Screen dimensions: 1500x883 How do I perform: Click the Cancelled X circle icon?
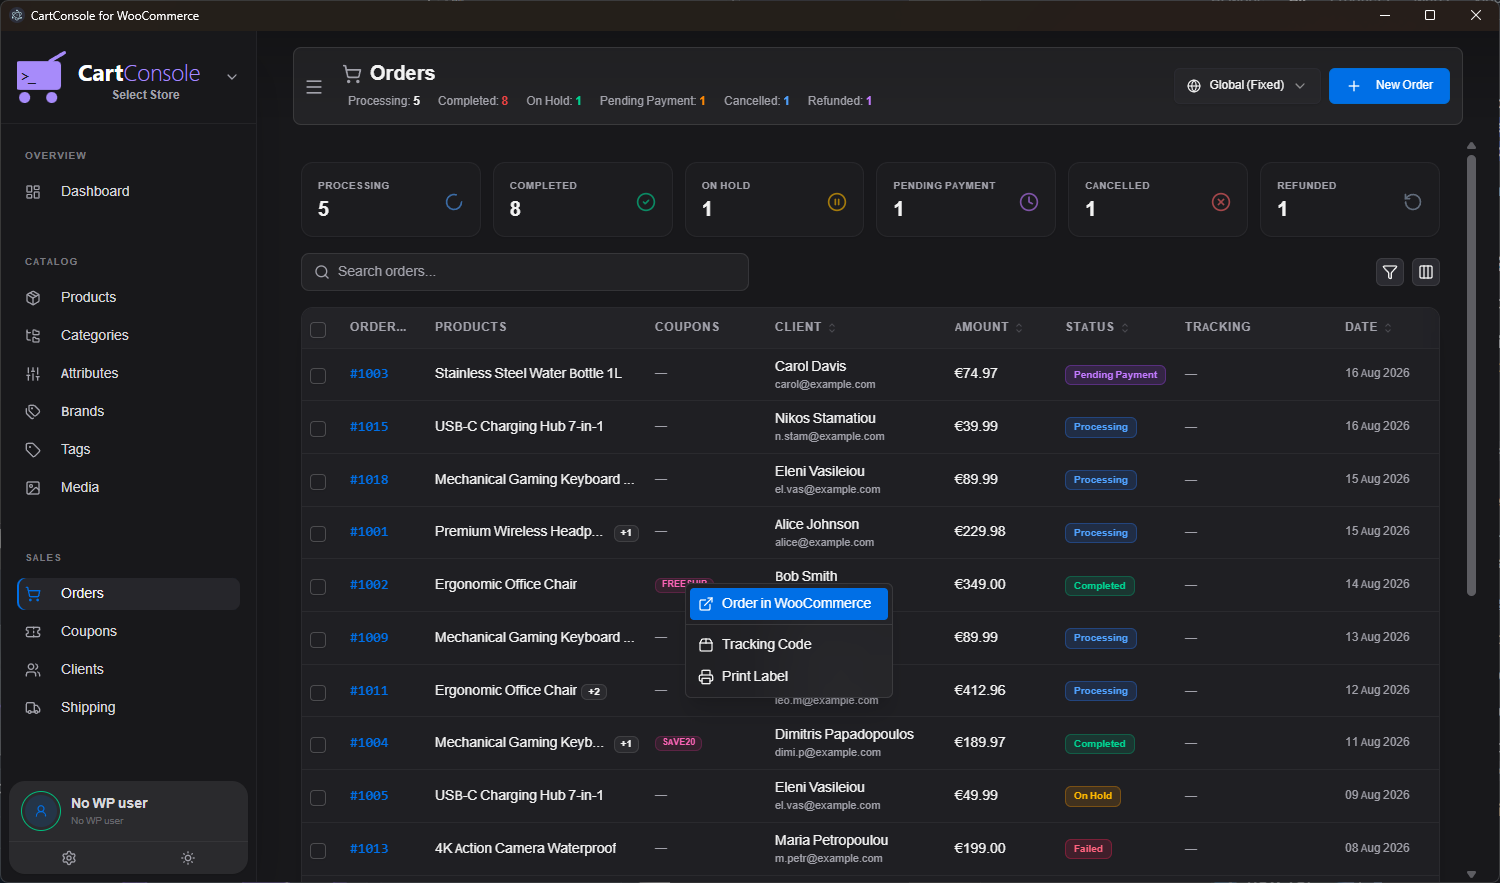(1221, 202)
